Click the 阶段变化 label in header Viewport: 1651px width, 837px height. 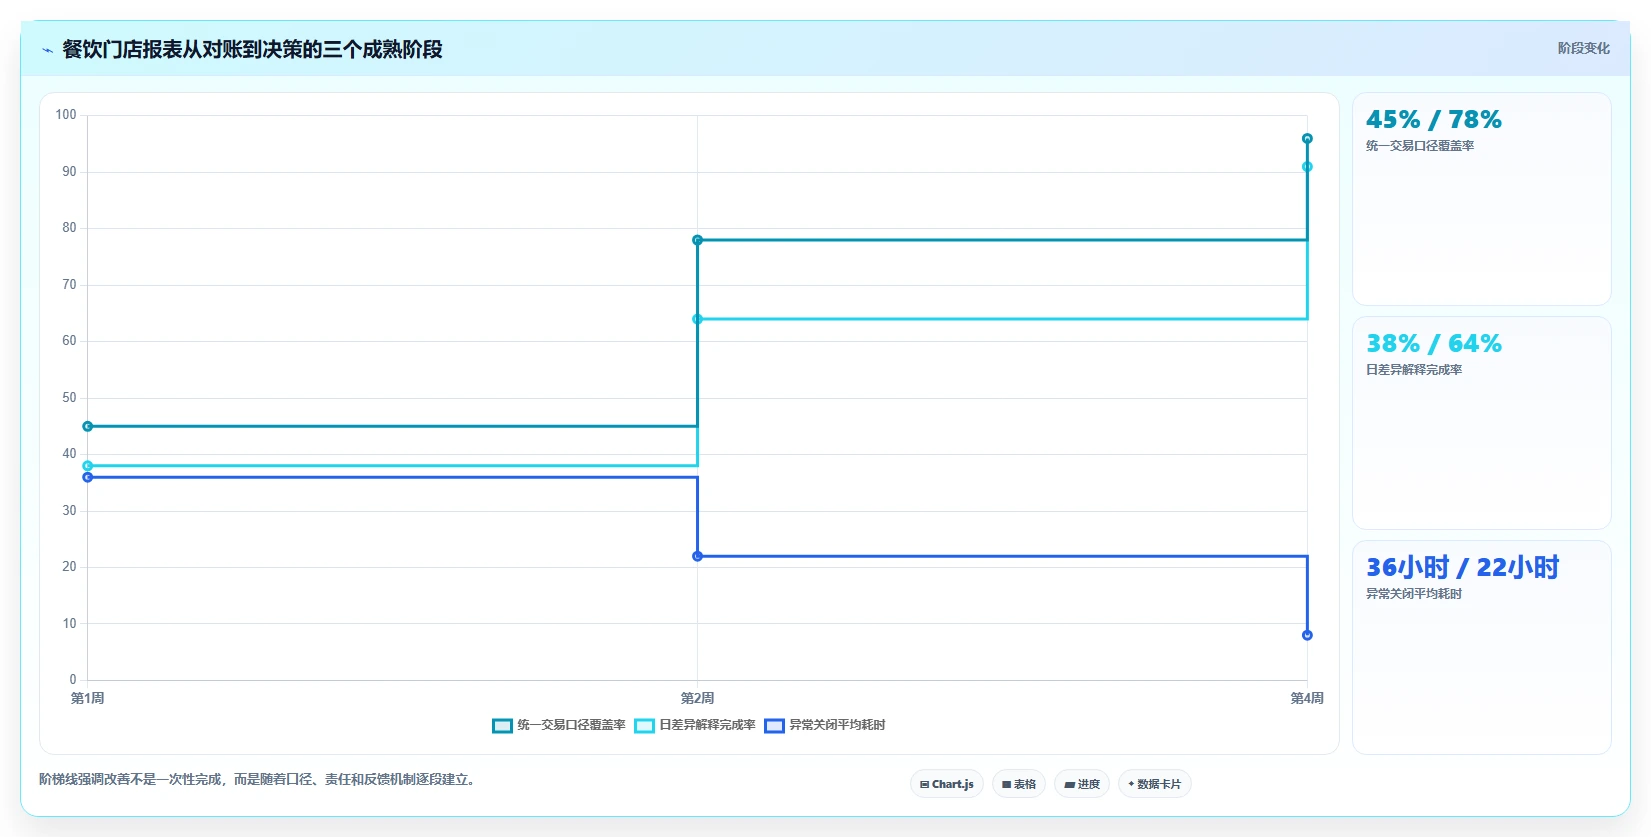pyautogui.click(x=1584, y=48)
